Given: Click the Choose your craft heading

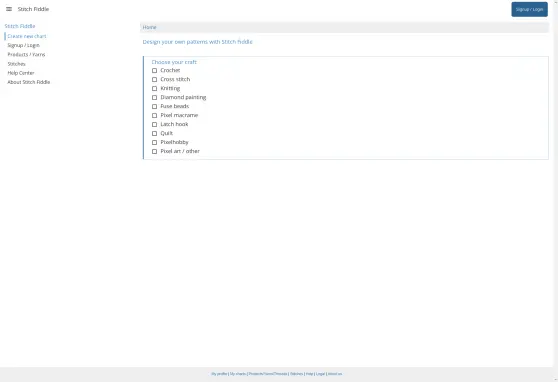Looking at the screenshot, I should (174, 62).
